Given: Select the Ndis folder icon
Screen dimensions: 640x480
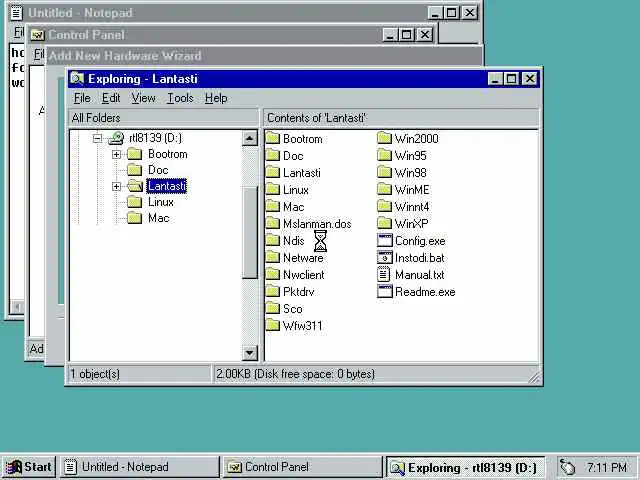Looking at the screenshot, I should [x=273, y=241].
